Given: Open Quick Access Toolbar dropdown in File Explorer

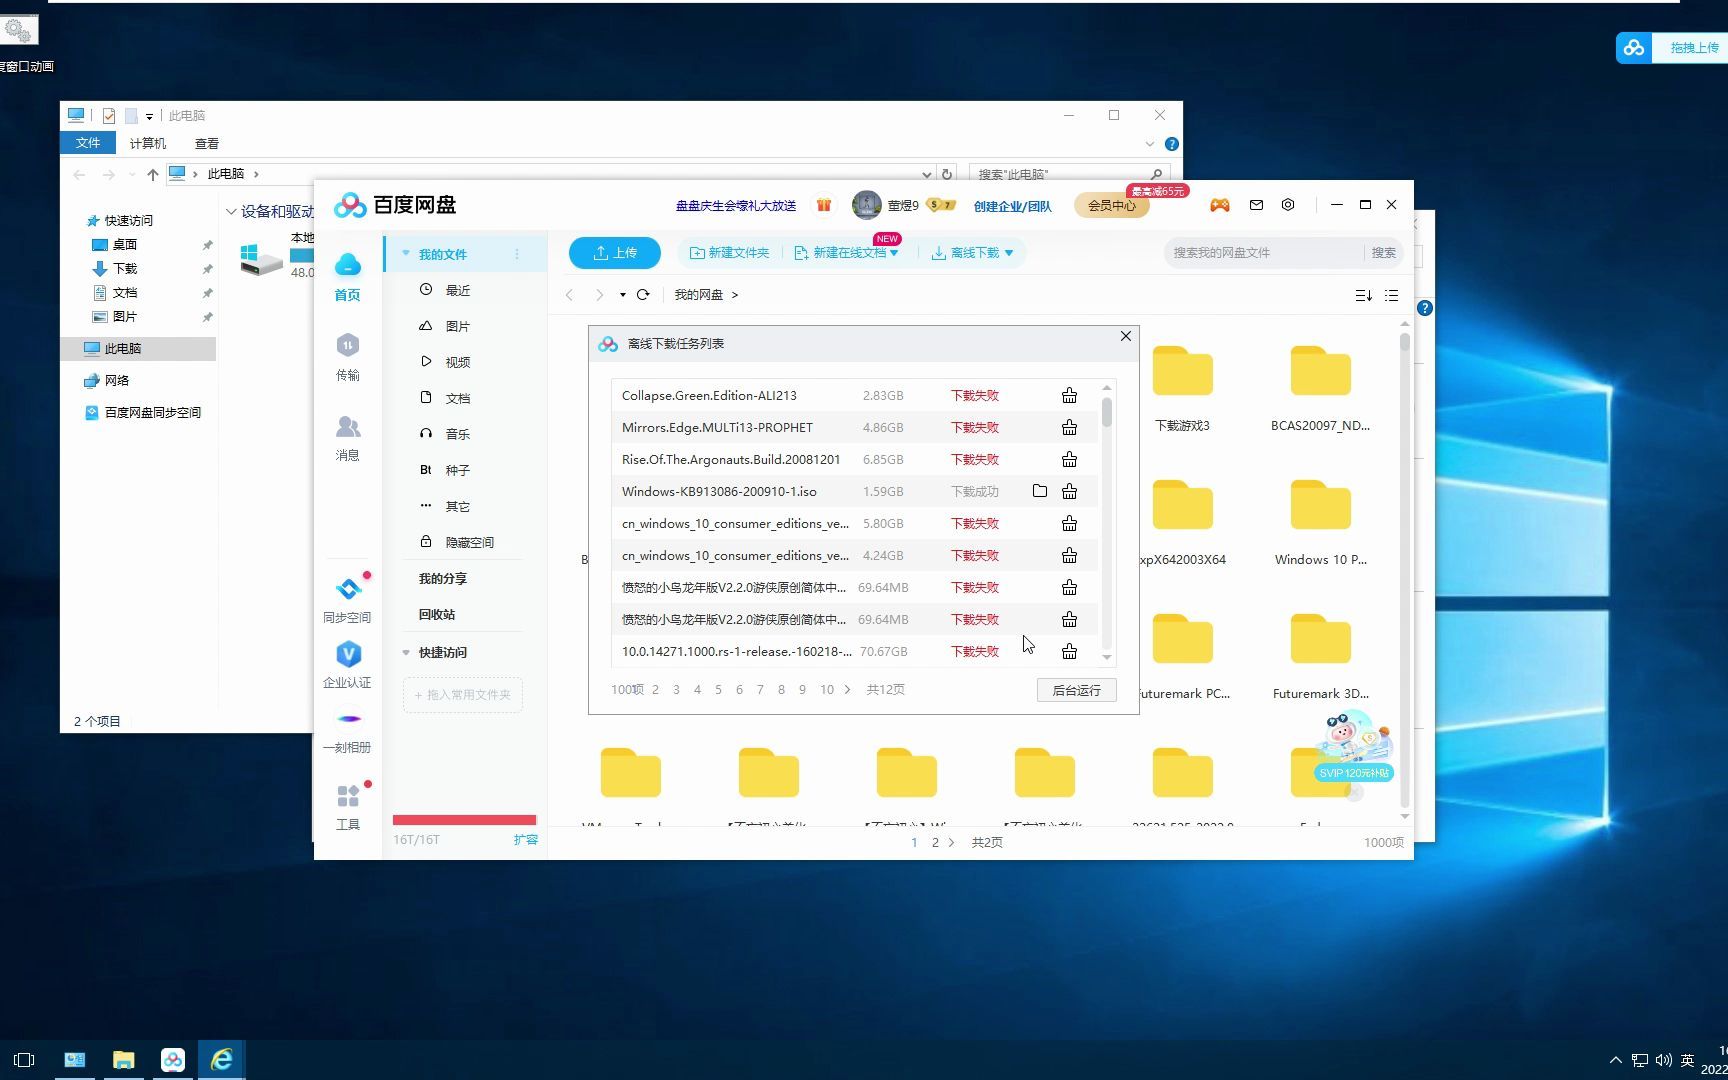Looking at the screenshot, I should click(149, 116).
